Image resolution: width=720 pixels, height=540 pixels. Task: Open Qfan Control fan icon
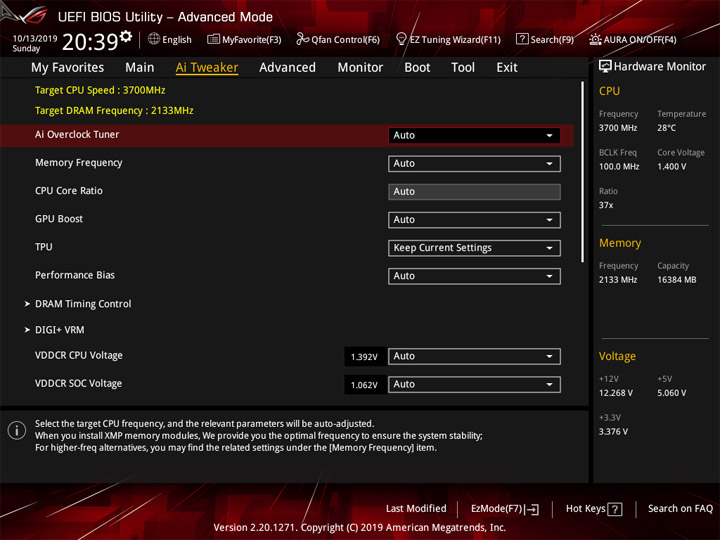coord(302,39)
